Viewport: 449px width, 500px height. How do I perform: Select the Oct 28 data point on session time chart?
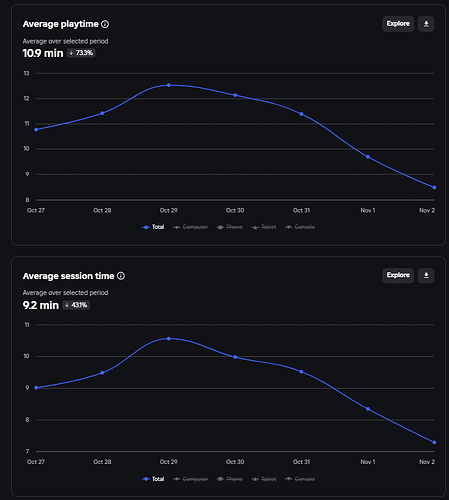[102, 373]
